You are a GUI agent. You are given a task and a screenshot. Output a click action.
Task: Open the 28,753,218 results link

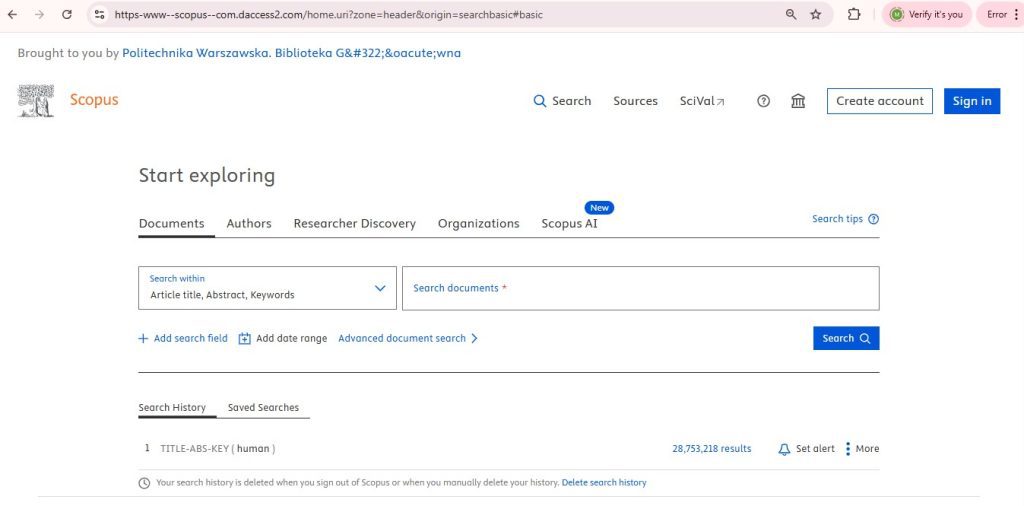pos(711,449)
